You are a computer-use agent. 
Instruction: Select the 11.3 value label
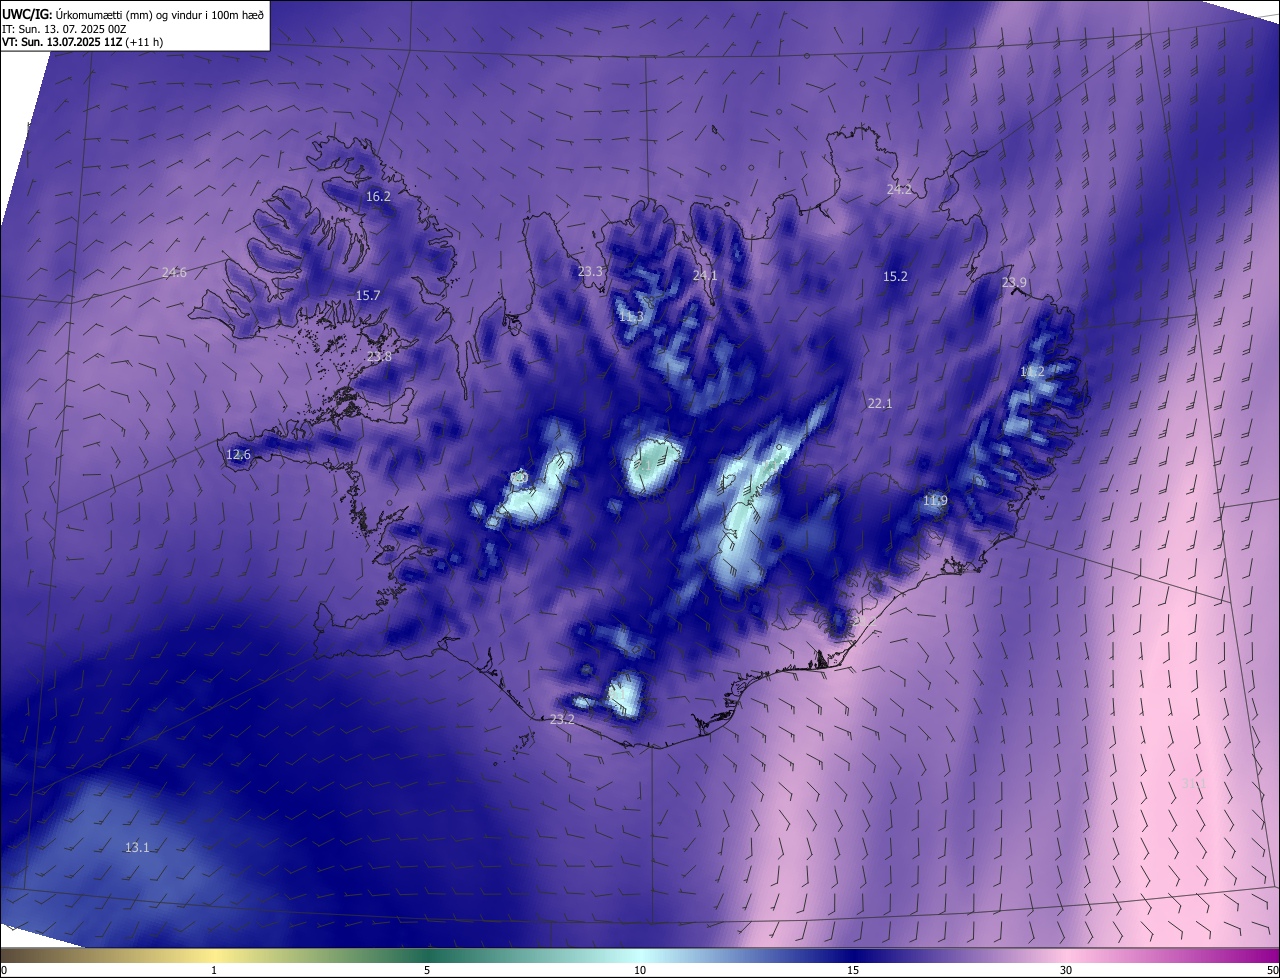pyautogui.click(x=631, y=317)
